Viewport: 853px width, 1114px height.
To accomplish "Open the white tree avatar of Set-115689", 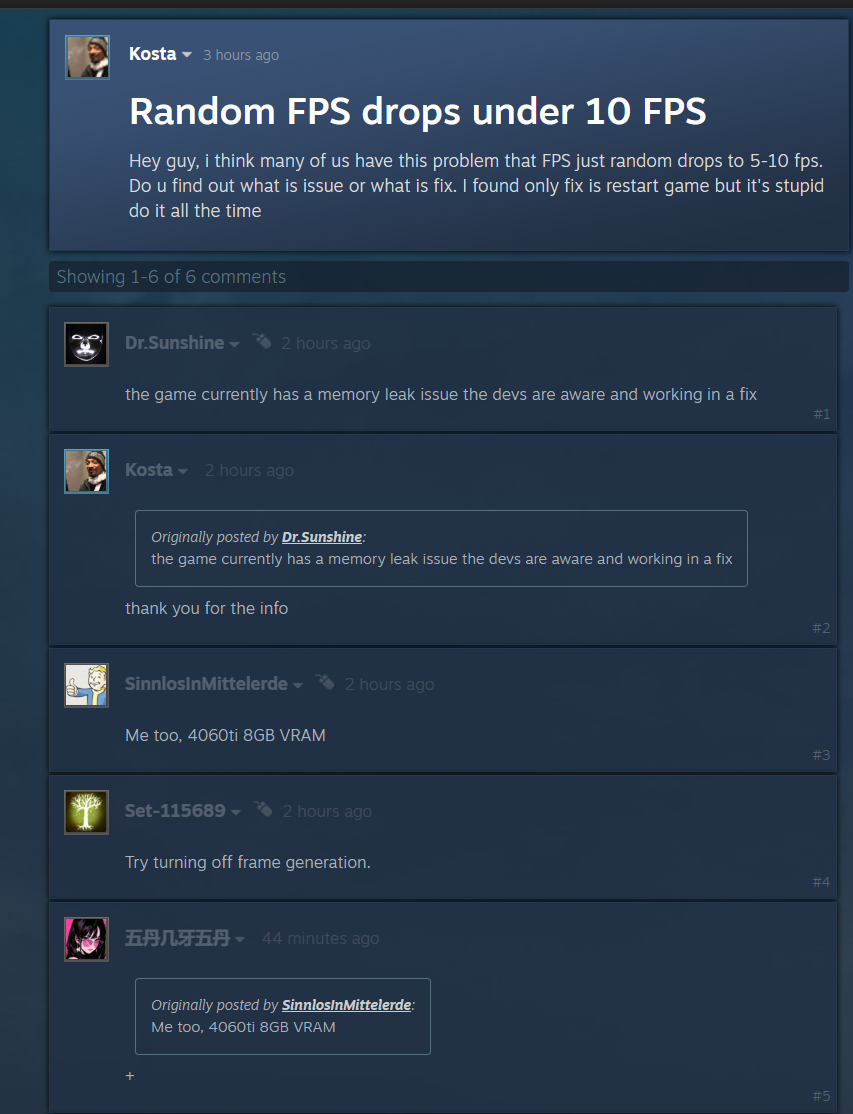I will tap(87, 812).
